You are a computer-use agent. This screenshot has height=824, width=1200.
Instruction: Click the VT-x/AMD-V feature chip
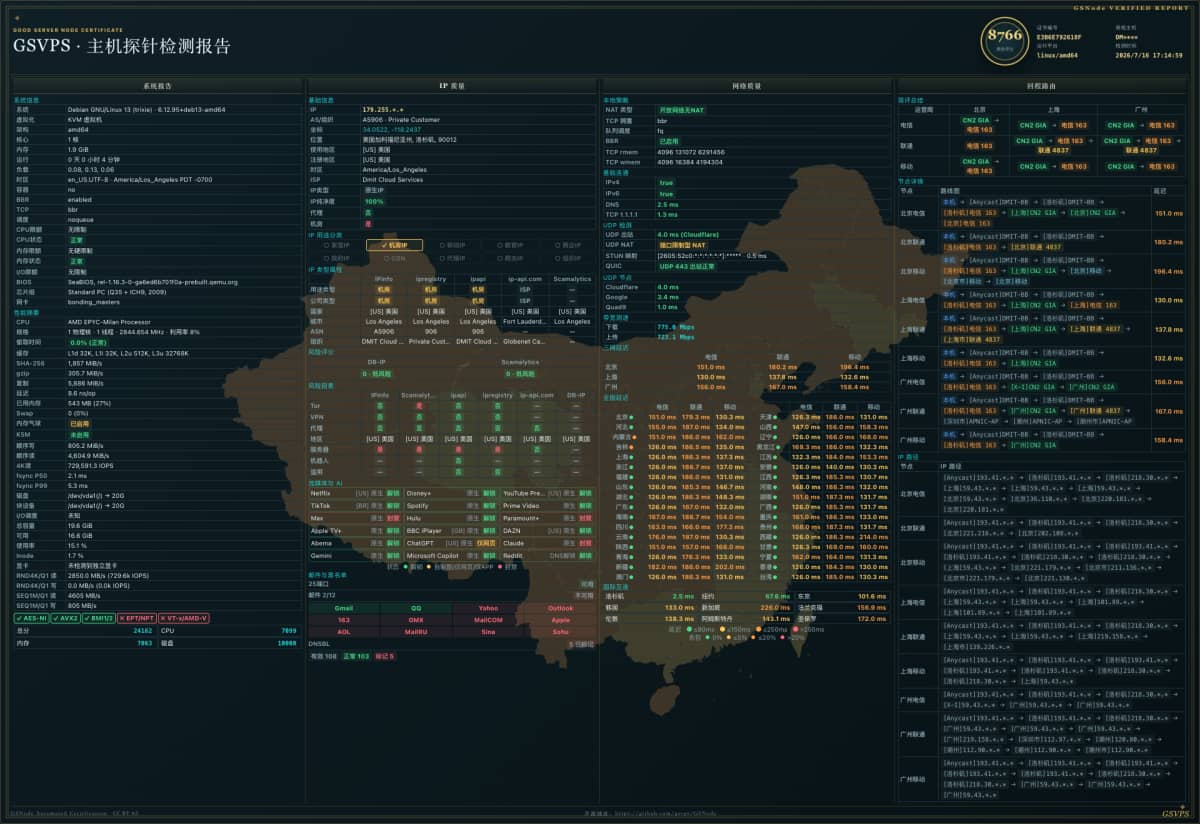(x=183, y=618)
